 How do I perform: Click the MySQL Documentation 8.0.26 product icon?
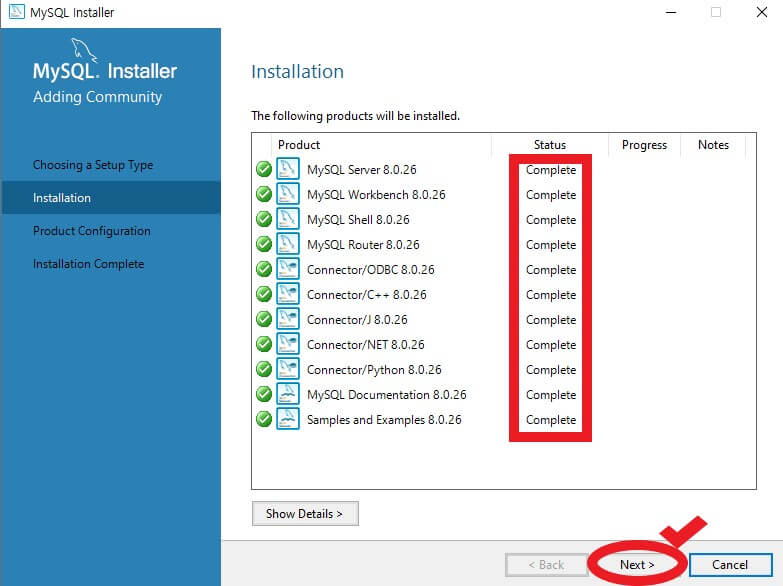(288, 394)
